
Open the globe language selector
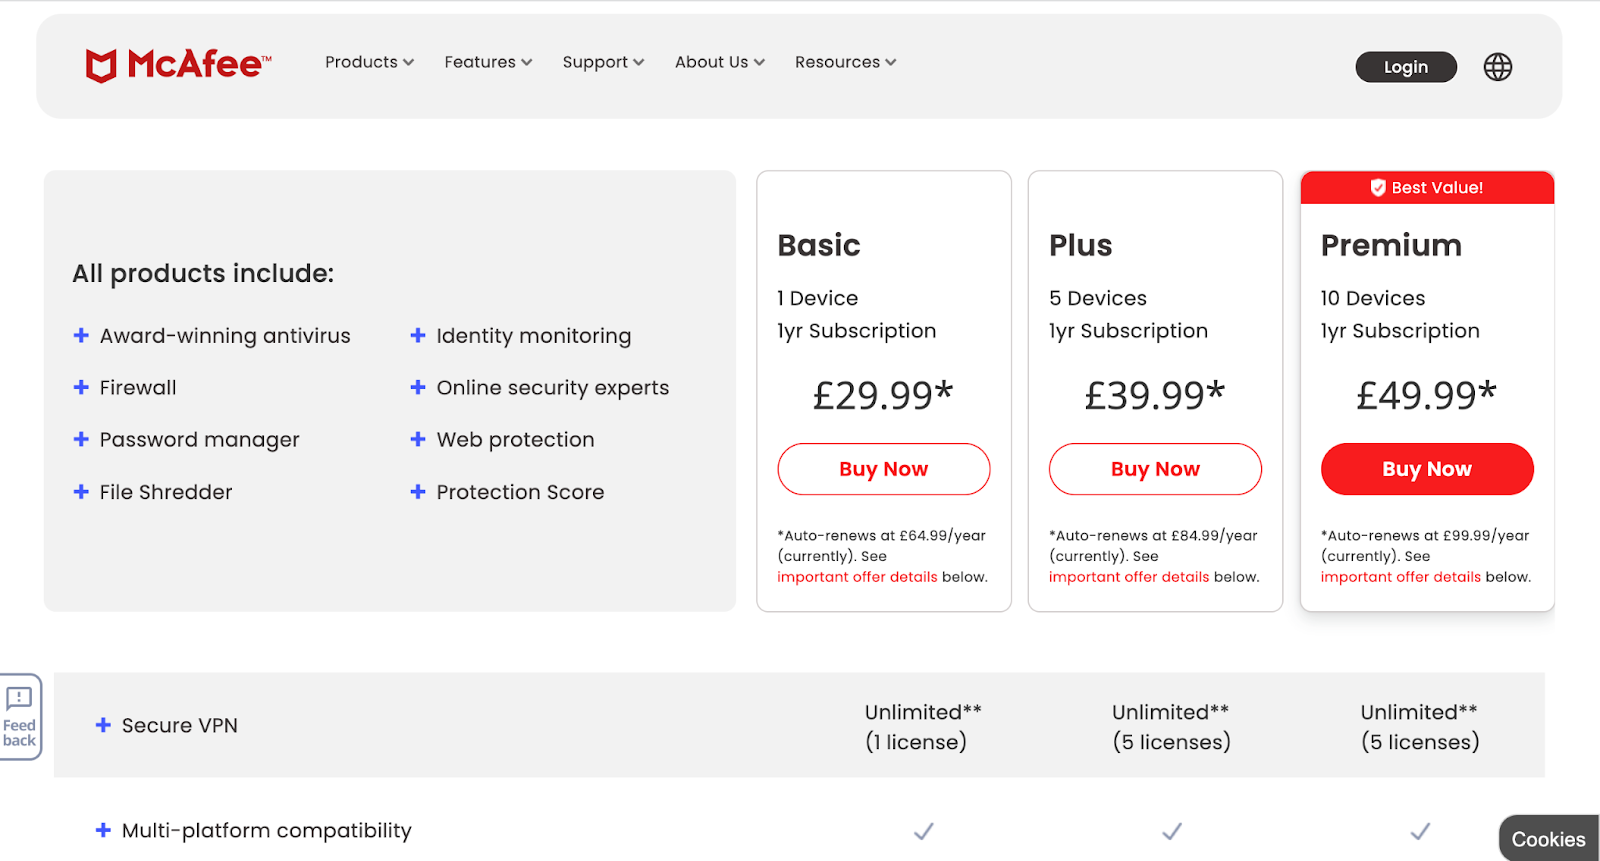1497,67
